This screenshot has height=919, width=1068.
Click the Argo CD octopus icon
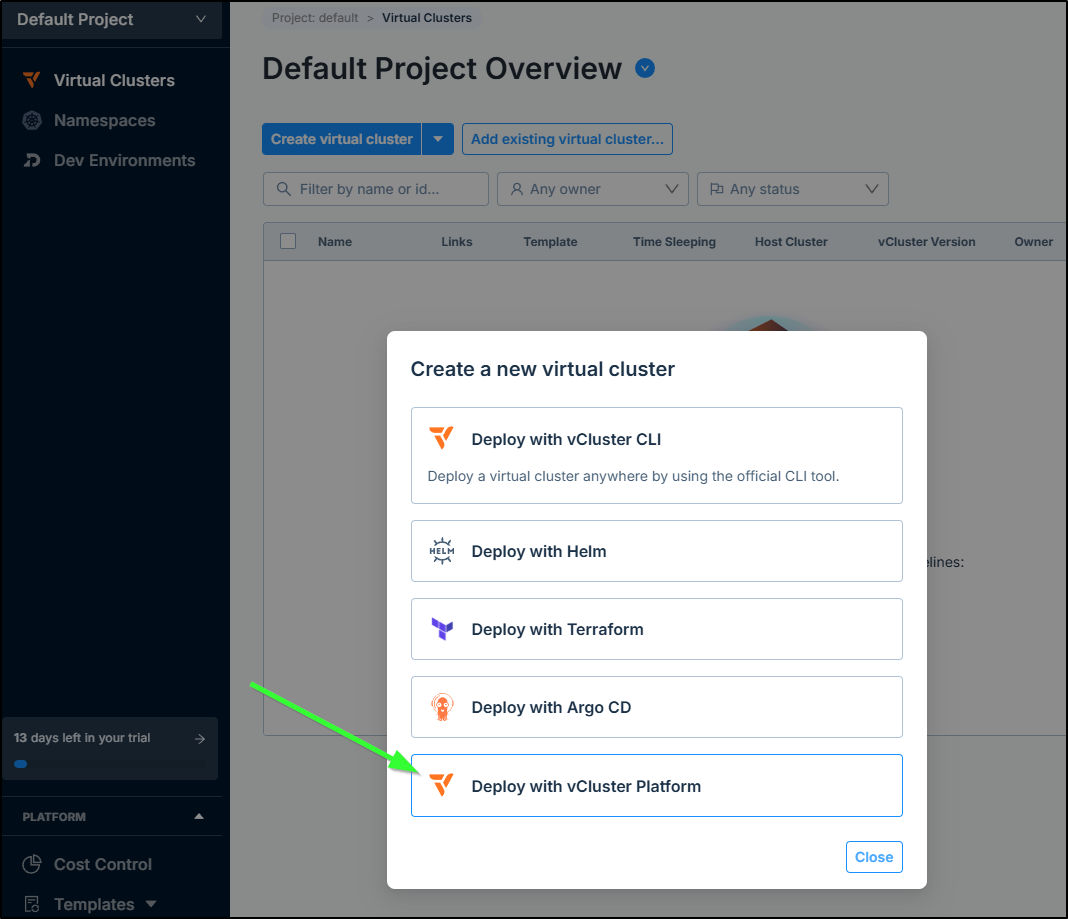pyautogui.click(x=442, y=707)
